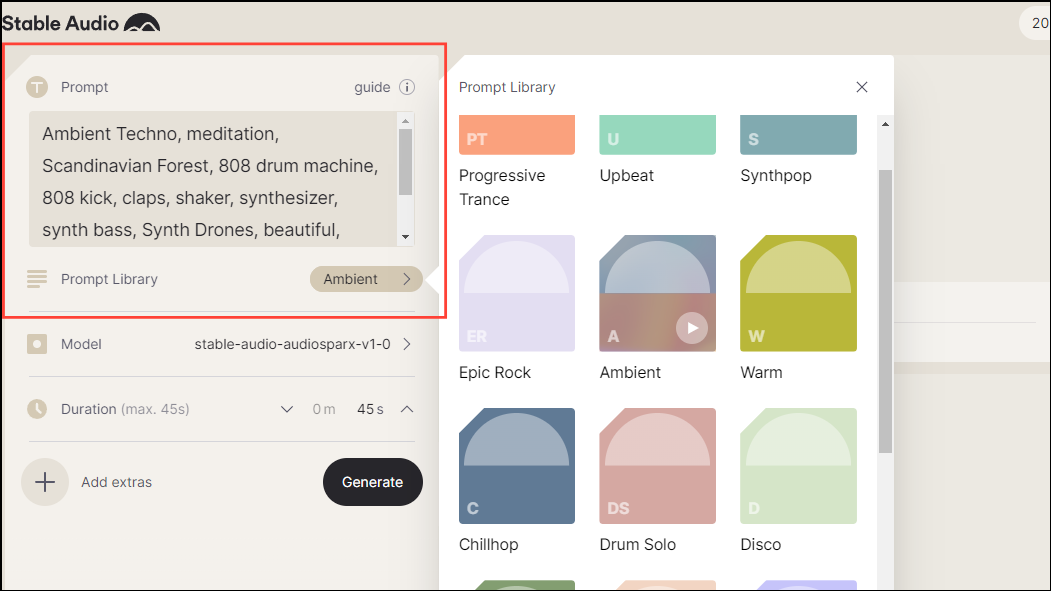Select the Progressive Trance preset

[516, 135]
